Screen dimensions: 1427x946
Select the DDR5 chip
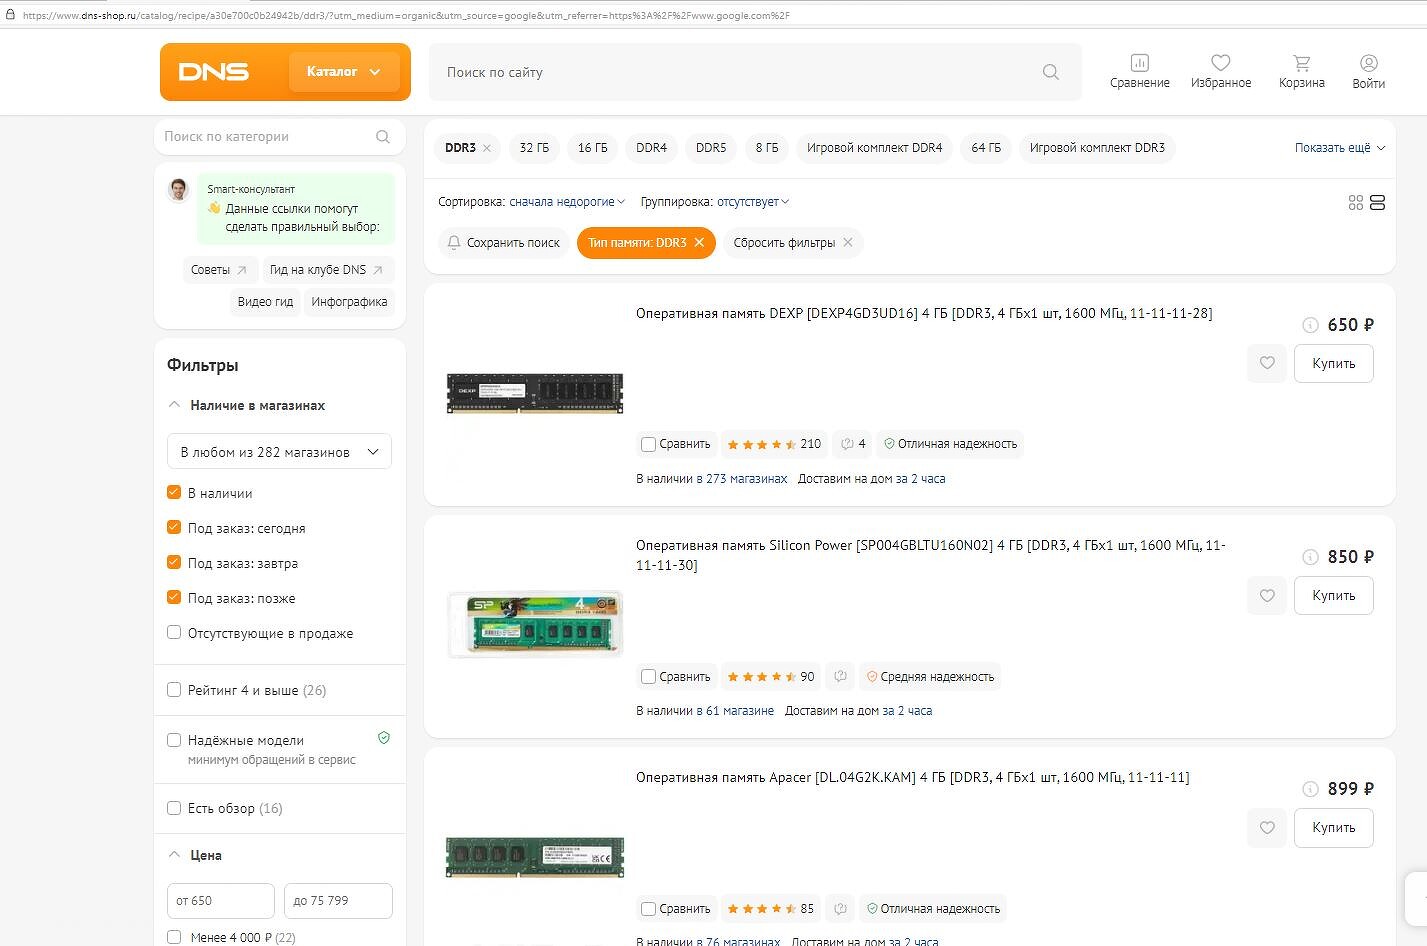point(711,148)
